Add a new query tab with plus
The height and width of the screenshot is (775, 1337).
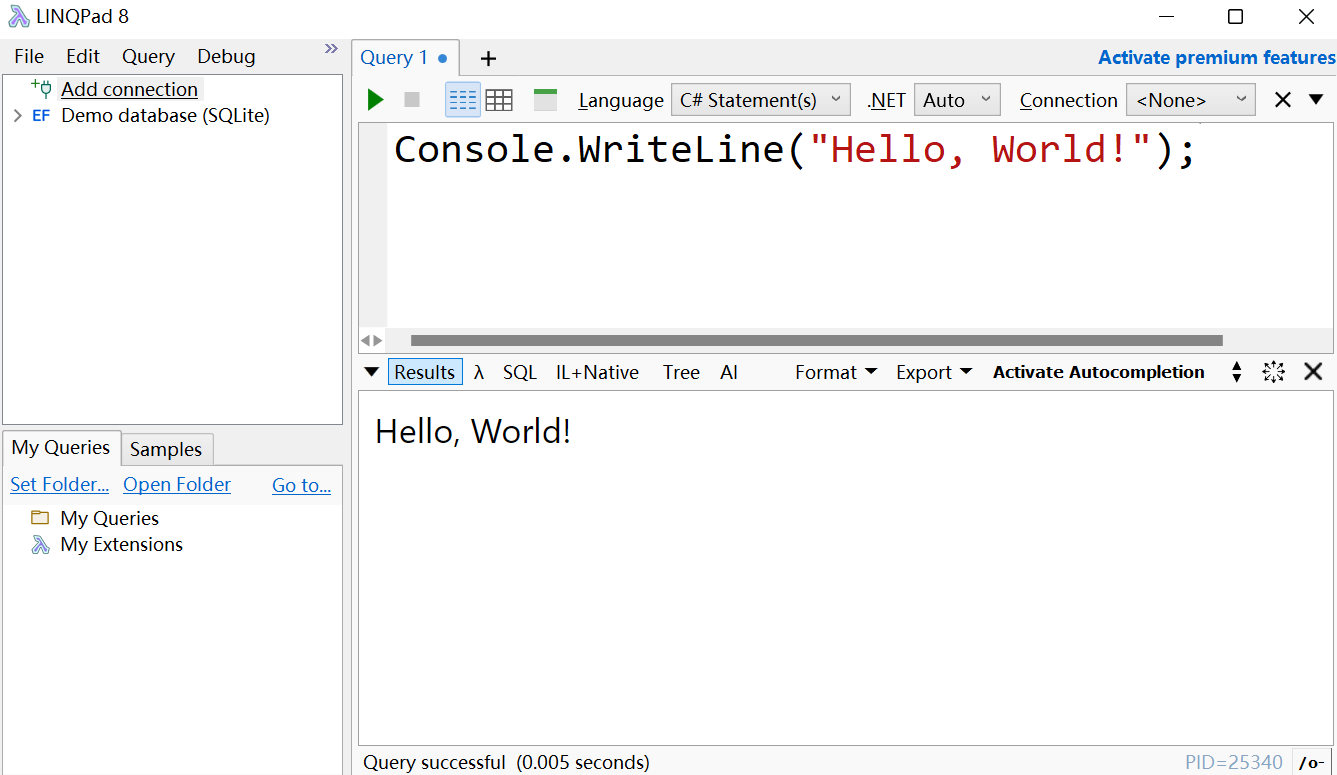(x=488, y=58)
